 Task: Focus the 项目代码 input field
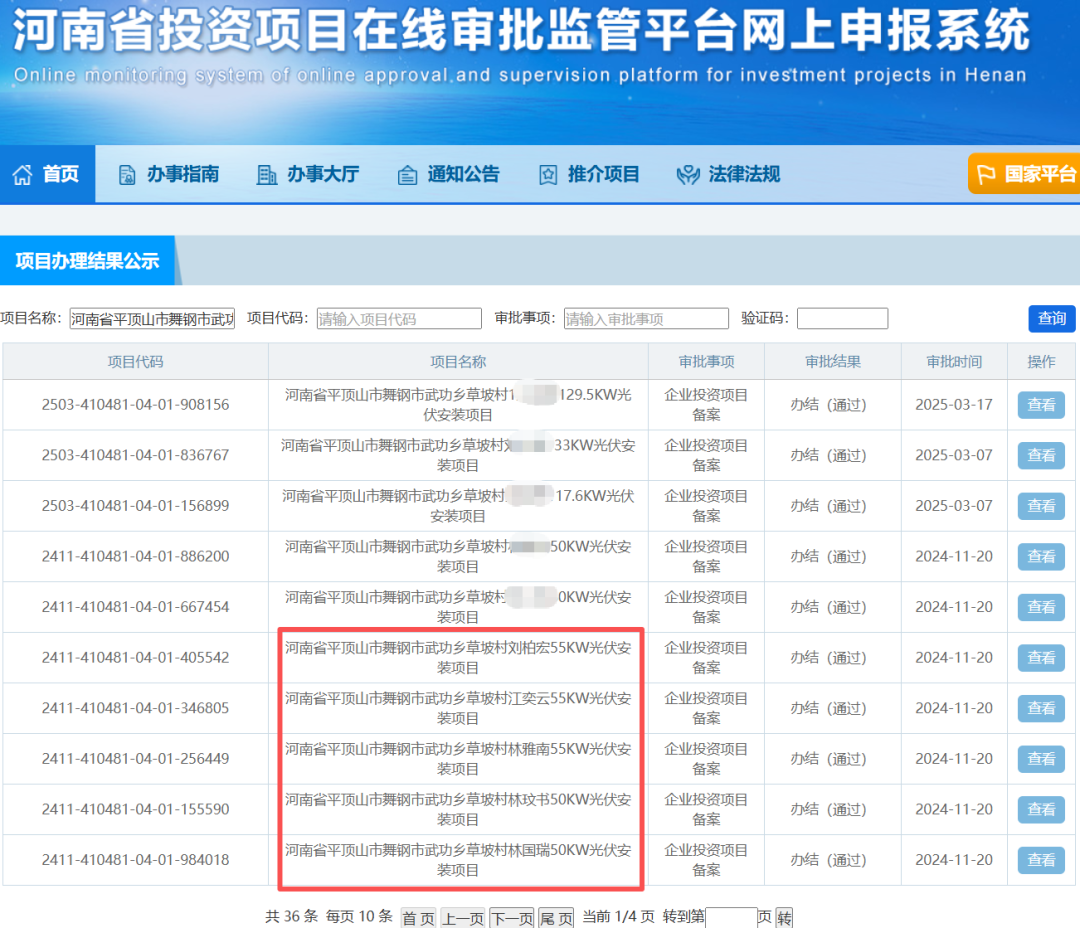click(399, 319)
